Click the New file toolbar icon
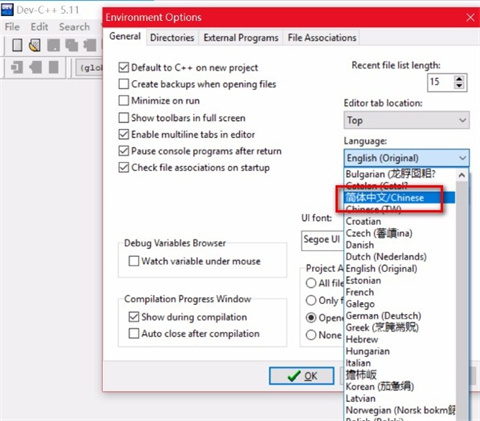This screenshot has height=421, width=480. [x=17, y=45]
